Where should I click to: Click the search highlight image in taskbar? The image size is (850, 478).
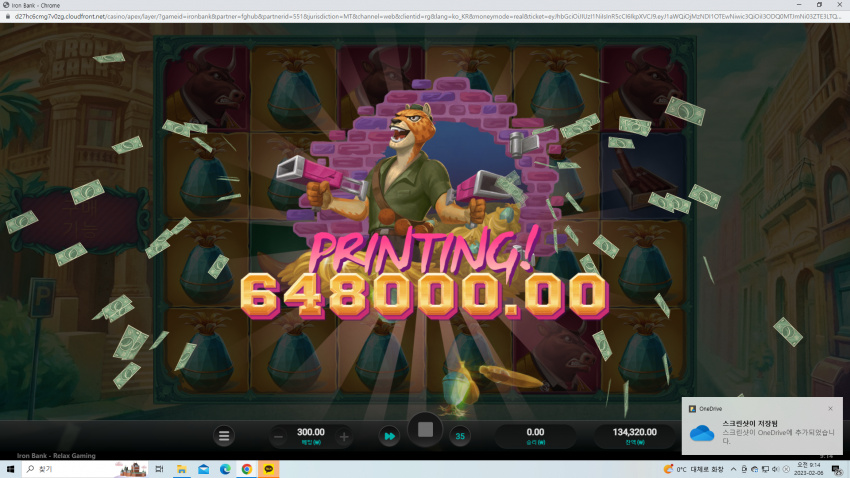click(x=132, y=469)
